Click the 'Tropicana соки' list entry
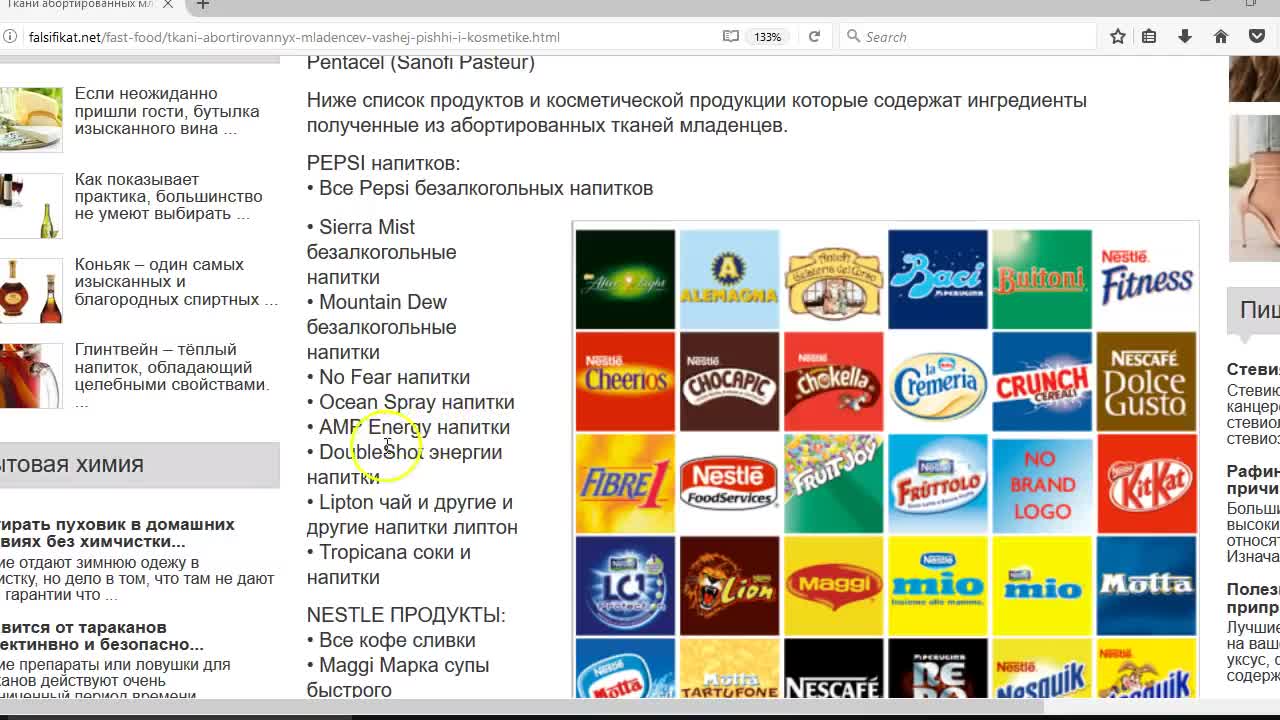 coord(389,565)
